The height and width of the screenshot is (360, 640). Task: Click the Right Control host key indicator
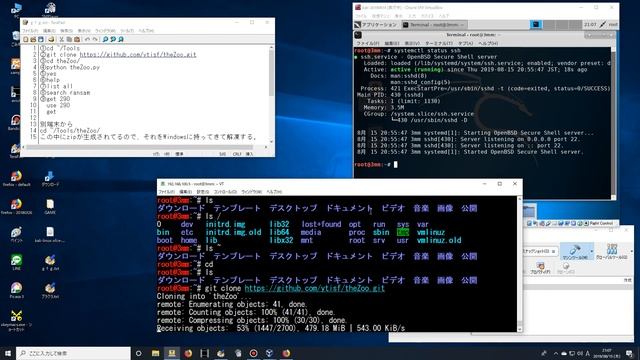(601, 223)
